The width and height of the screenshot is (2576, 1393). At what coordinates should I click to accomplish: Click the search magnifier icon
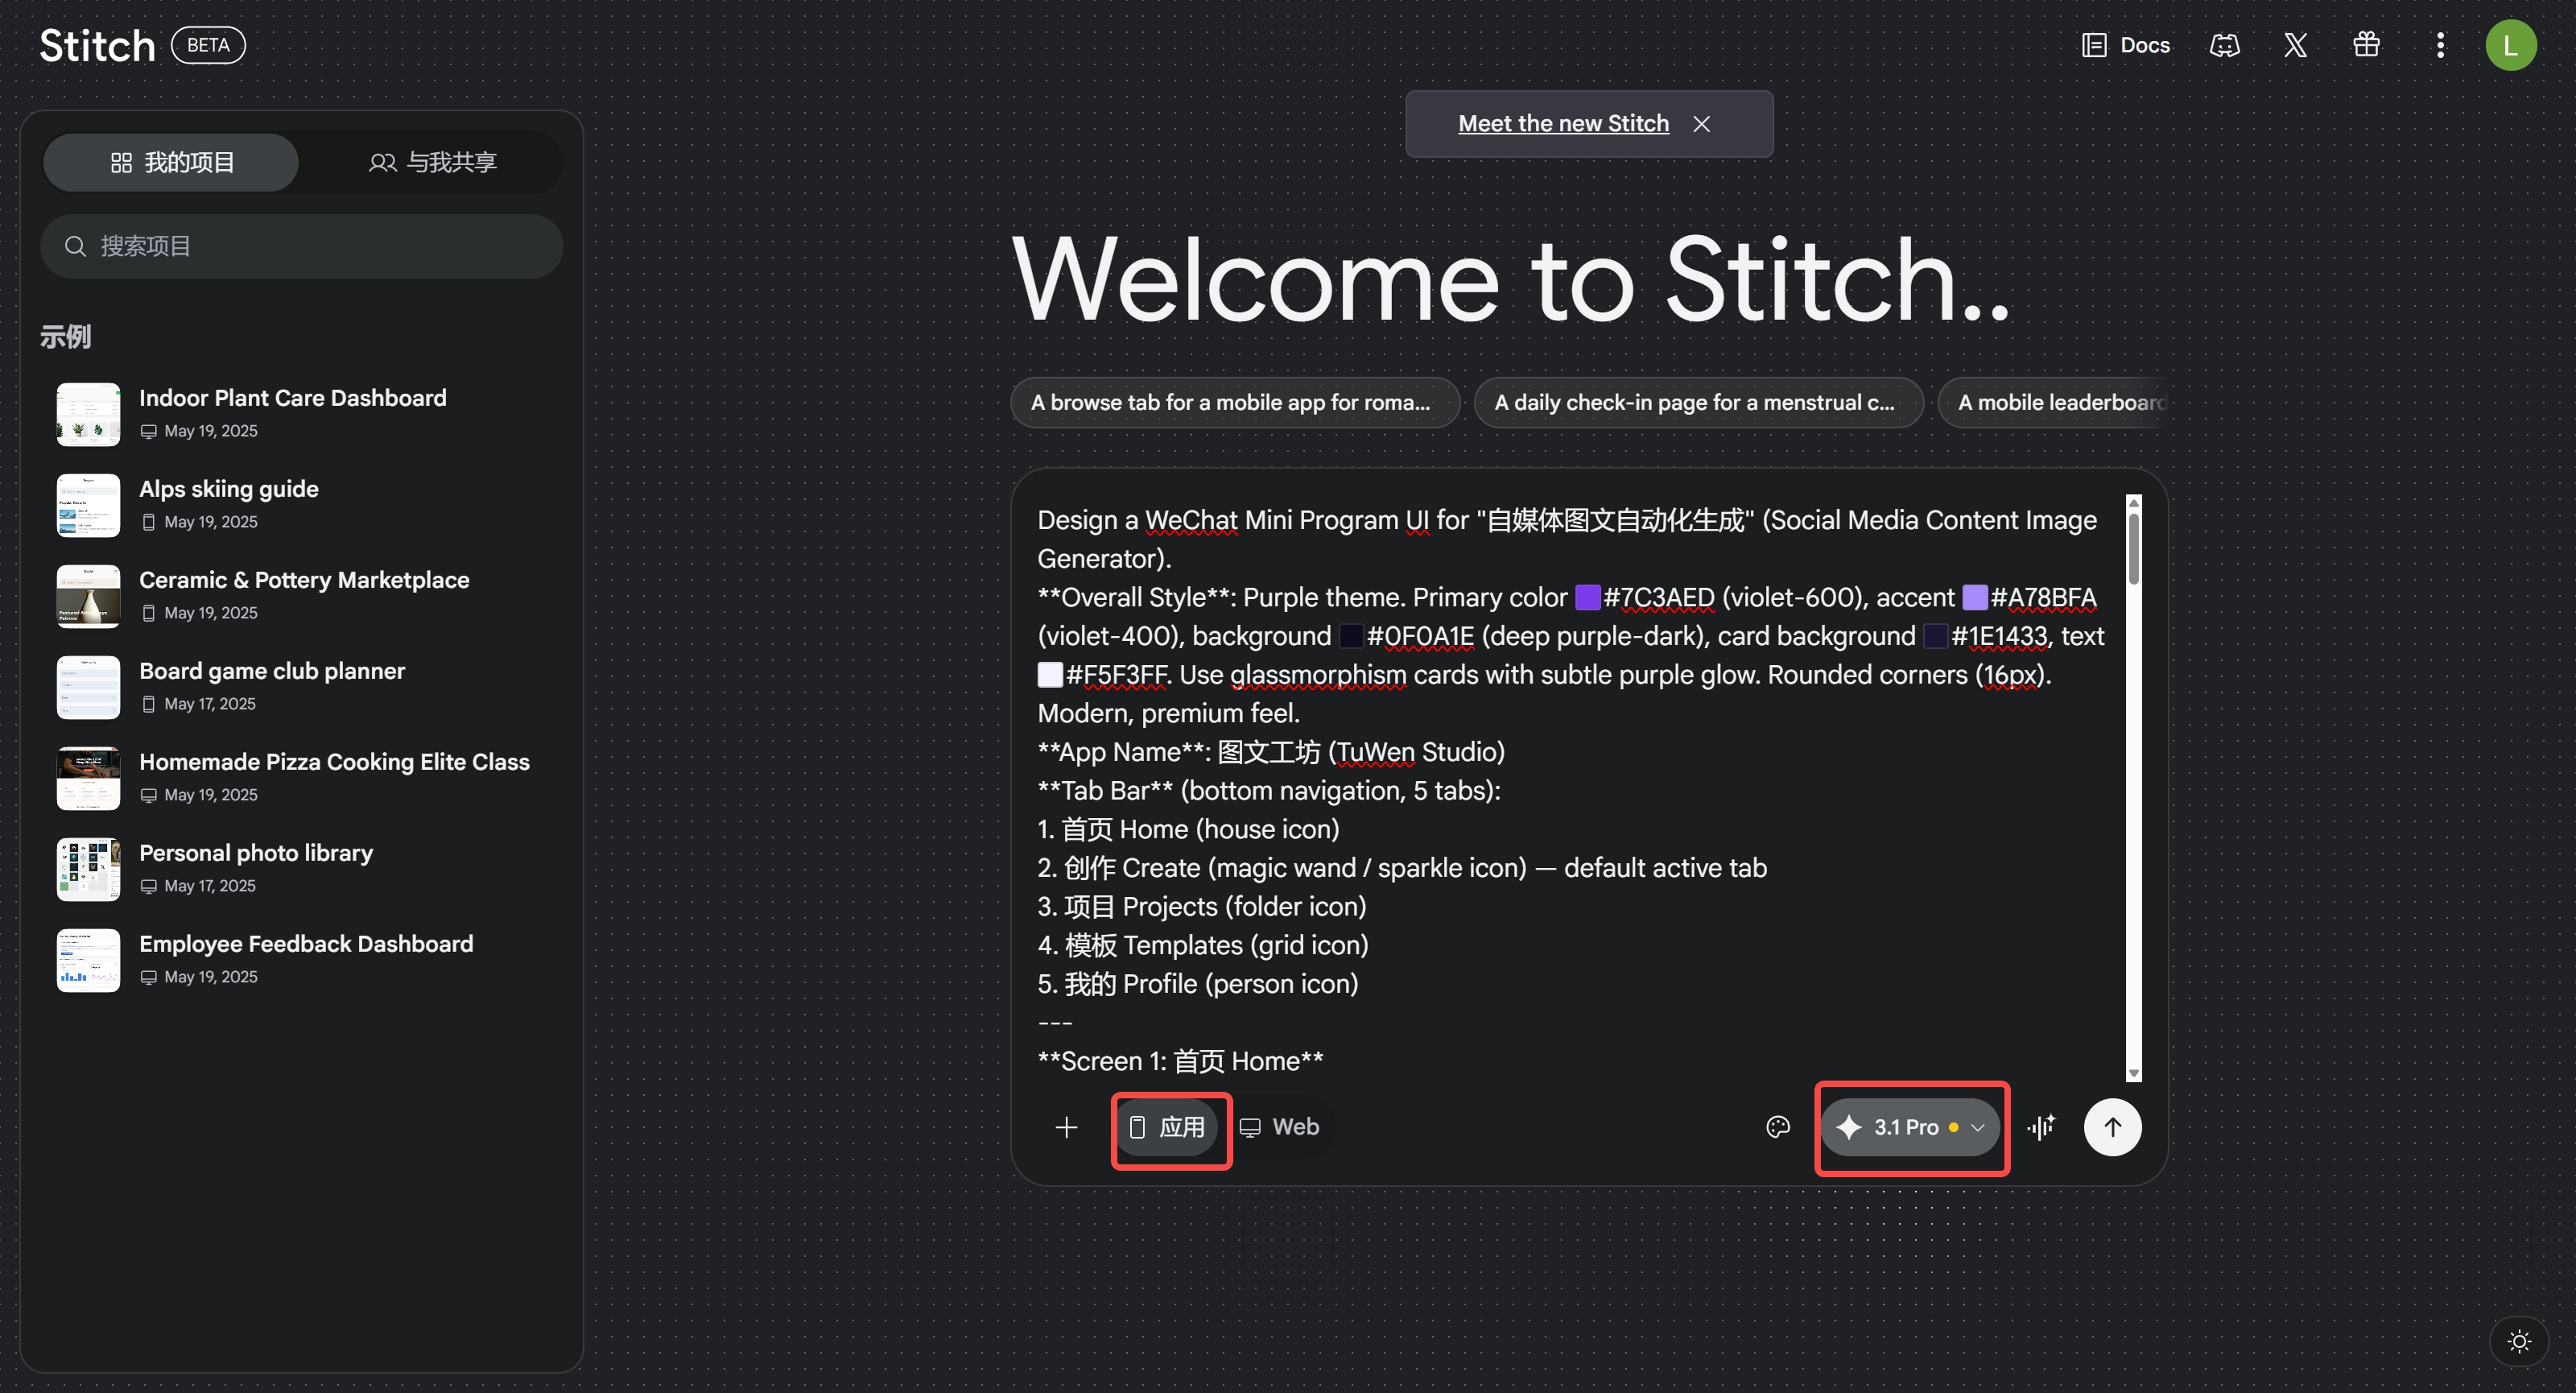pos(75,246)
